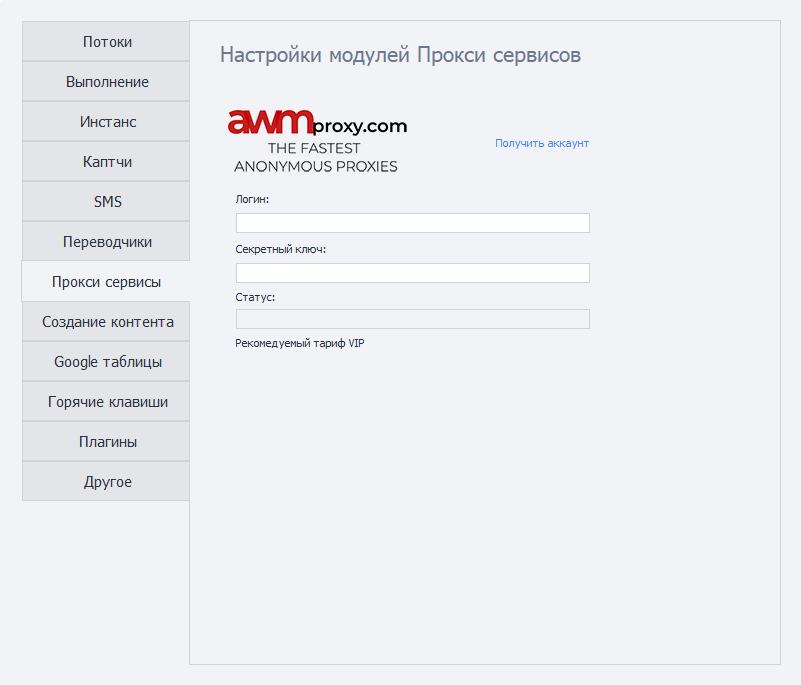Focus the Логин input field

point(412,223)
